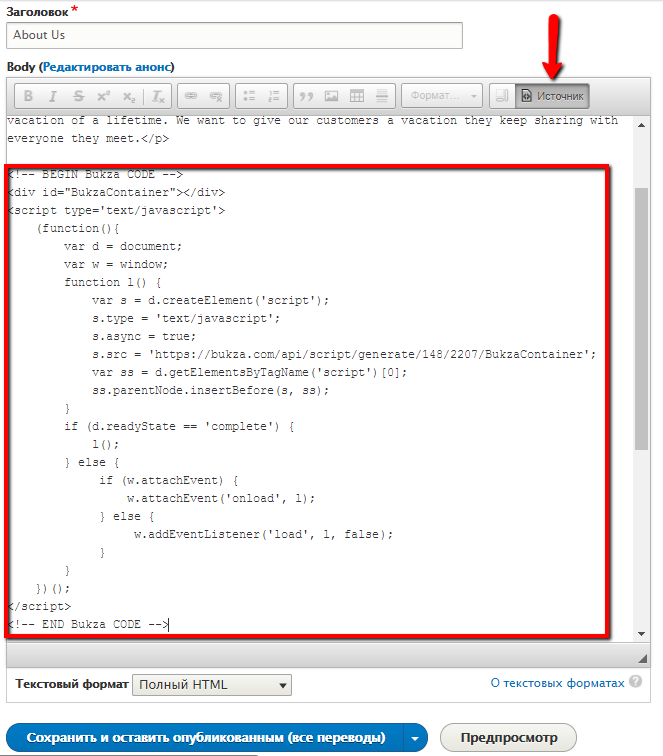The height and width of the screenshot is (756, 663).
Task: Insert a bulleted list
Action: click(249, 96)
